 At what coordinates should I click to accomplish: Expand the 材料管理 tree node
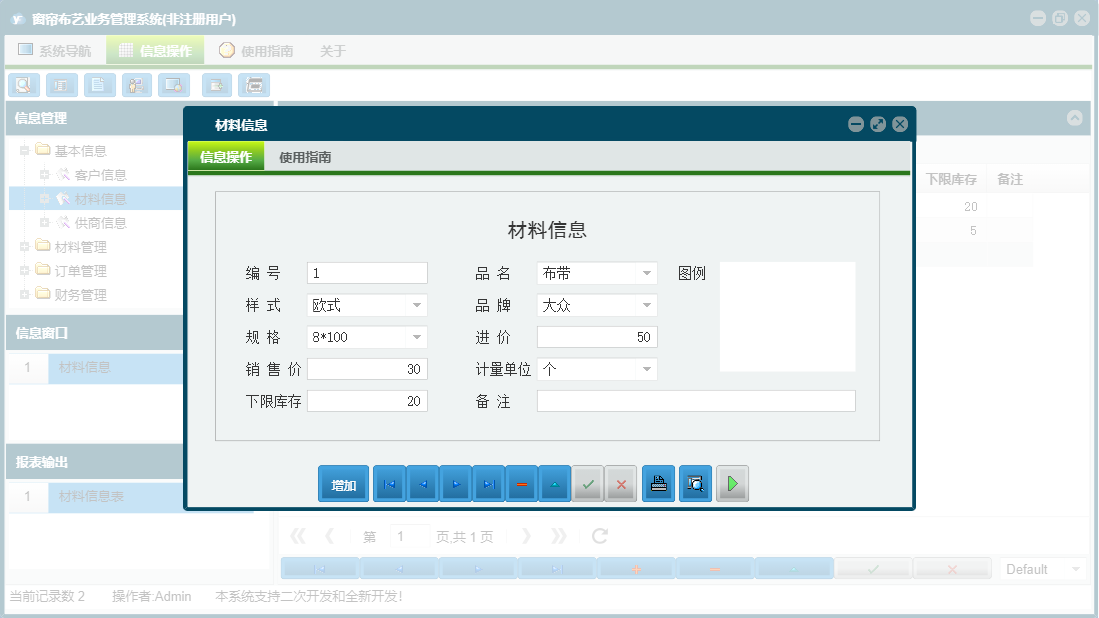click(x=25, y=246)
